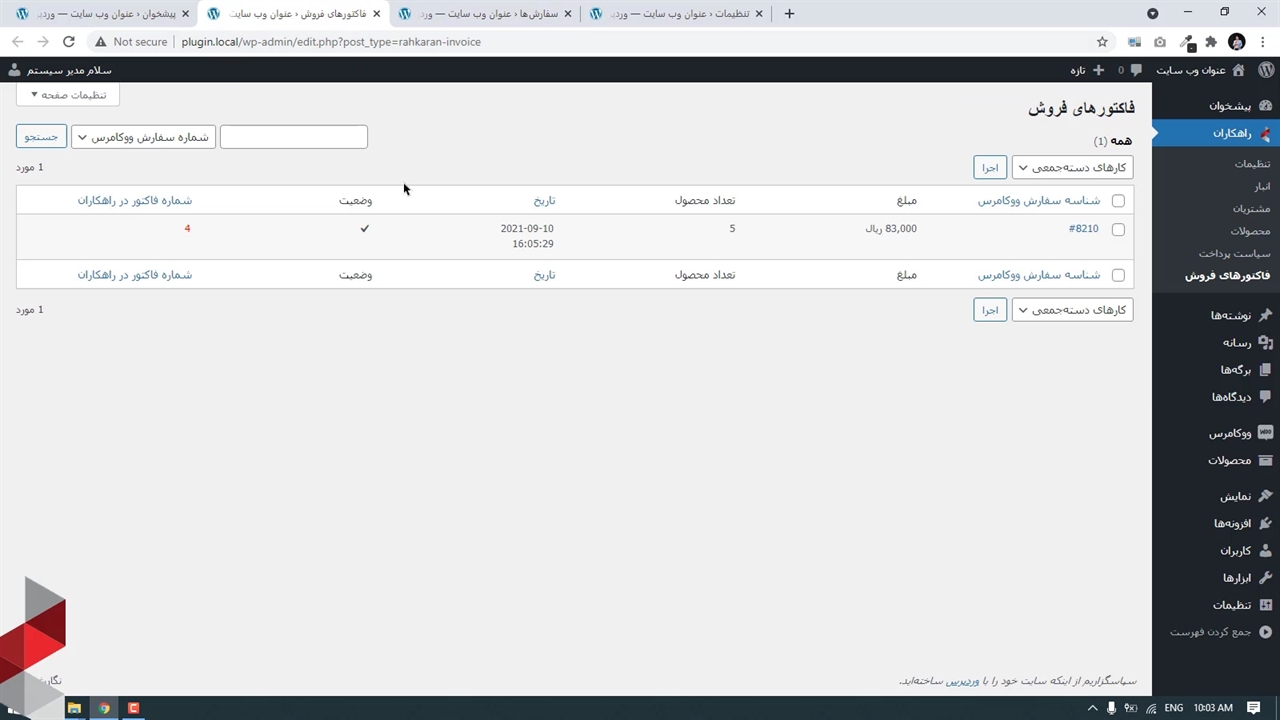The width and height of the screenshot is (1280, 720).
Task: Open the Warehouse (انبار) submenu item
Action: [x=1262, y=186]
